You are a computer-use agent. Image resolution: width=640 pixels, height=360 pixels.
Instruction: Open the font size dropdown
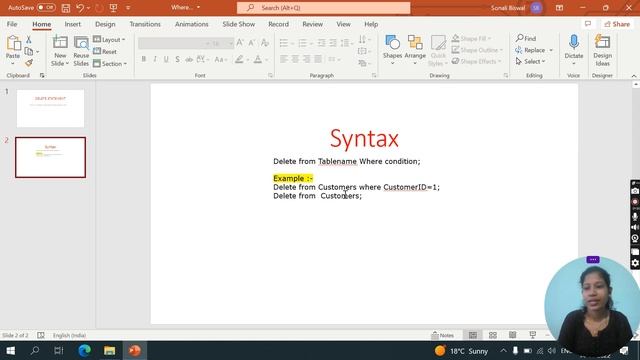(231, 43)
